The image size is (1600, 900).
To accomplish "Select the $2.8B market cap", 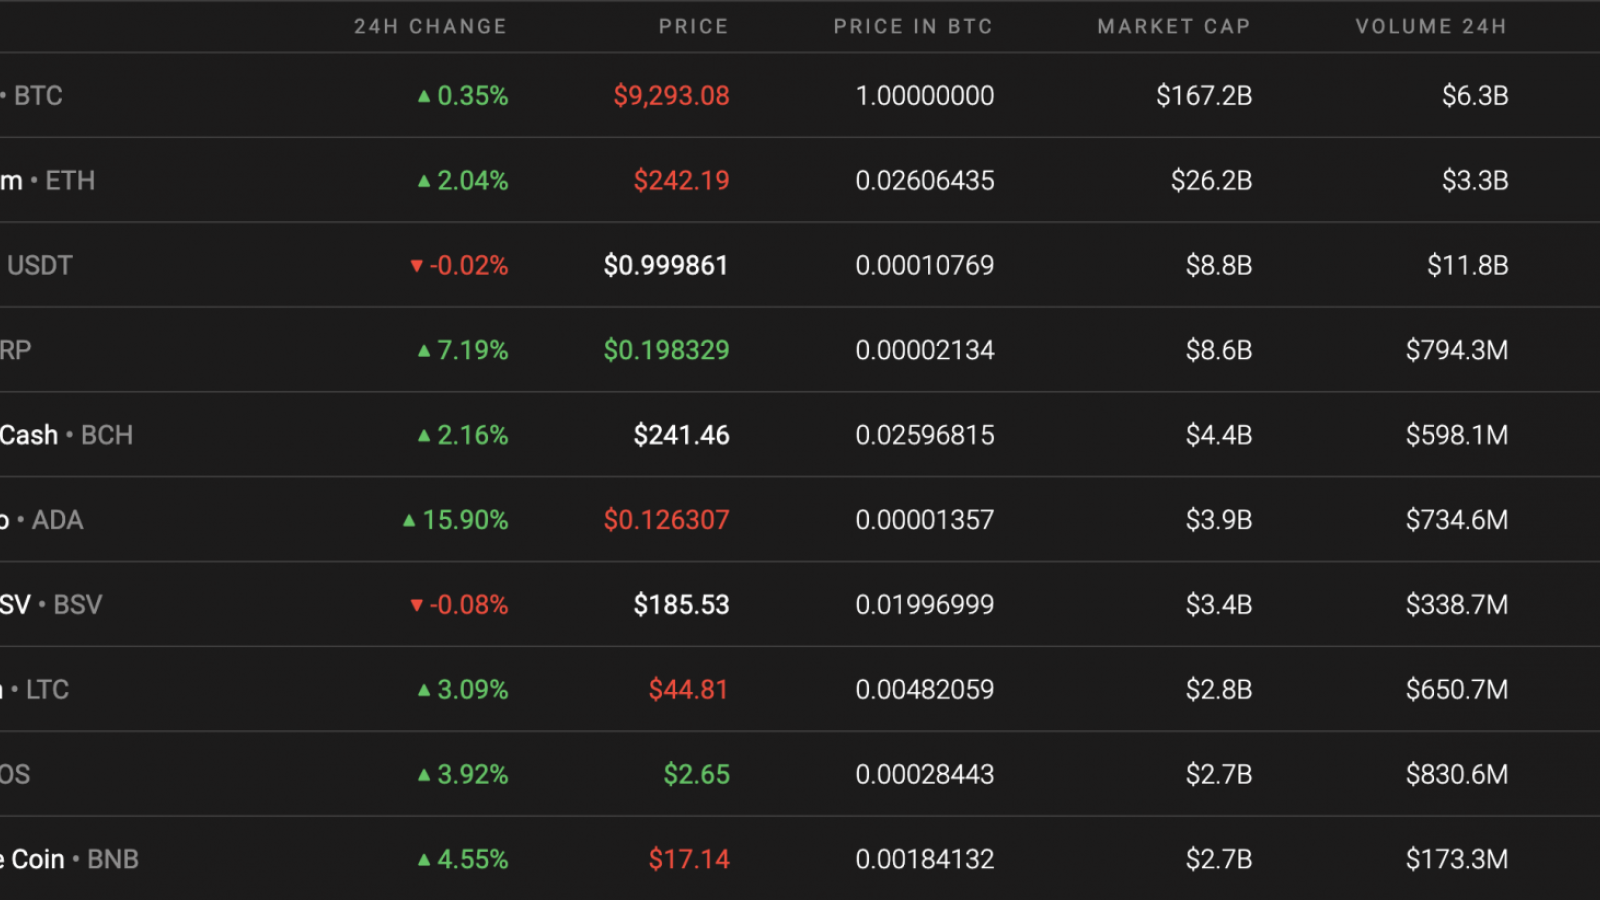I will 1219,690.
